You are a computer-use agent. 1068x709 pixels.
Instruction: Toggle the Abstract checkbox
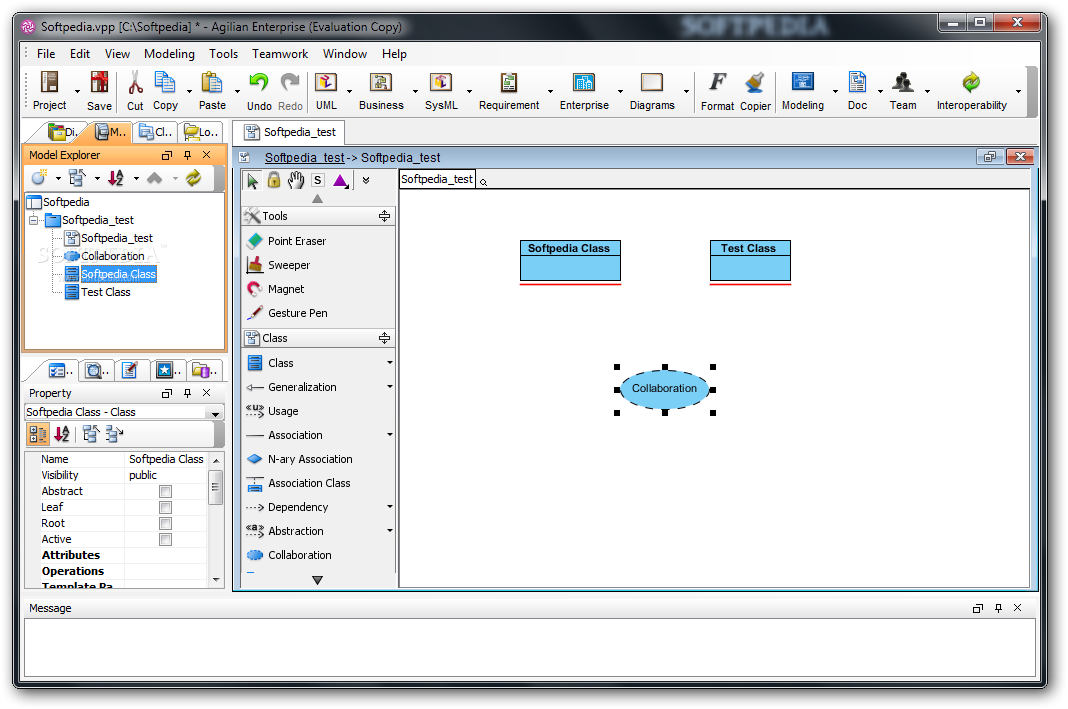(x=165, y=491)
